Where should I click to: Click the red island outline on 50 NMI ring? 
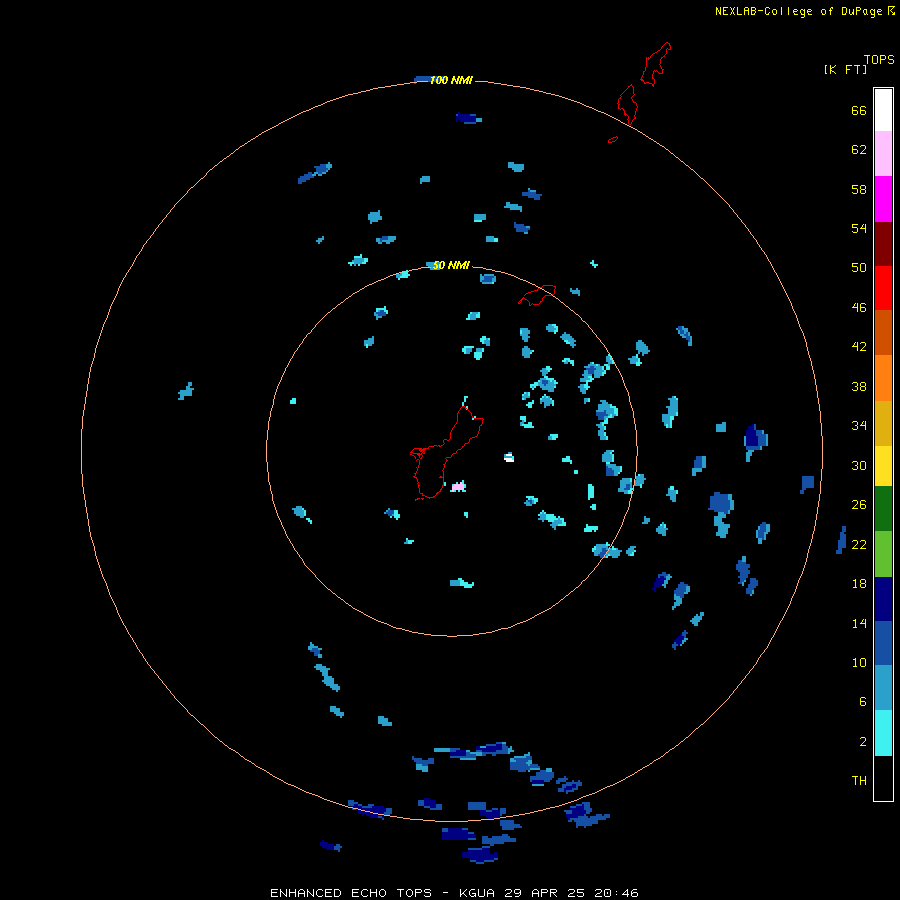click(x=537, y=295)
